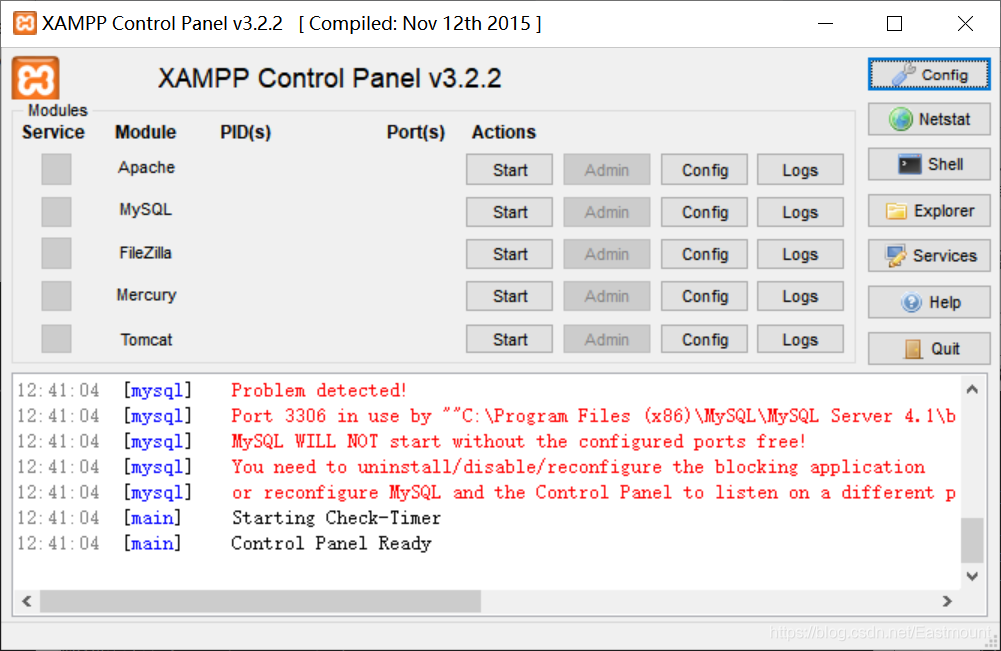View Tomcat Logs
This screenshot has height=651, width=1001.
pos(800,339)
